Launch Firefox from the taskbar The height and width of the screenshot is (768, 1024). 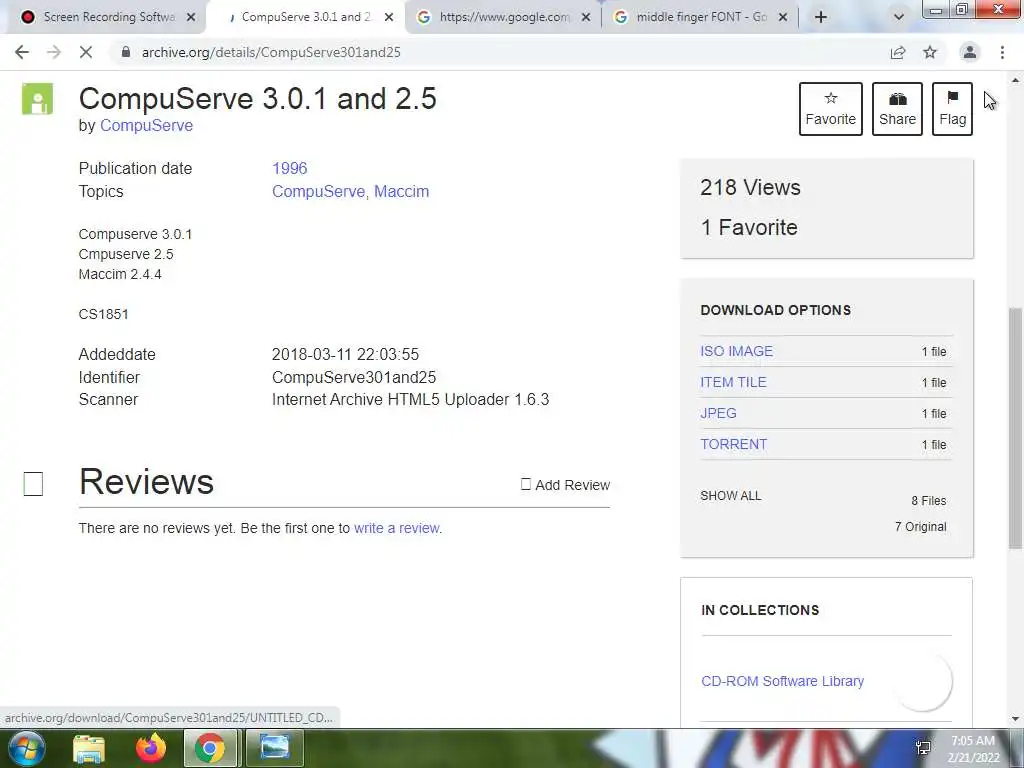(151, 748)
